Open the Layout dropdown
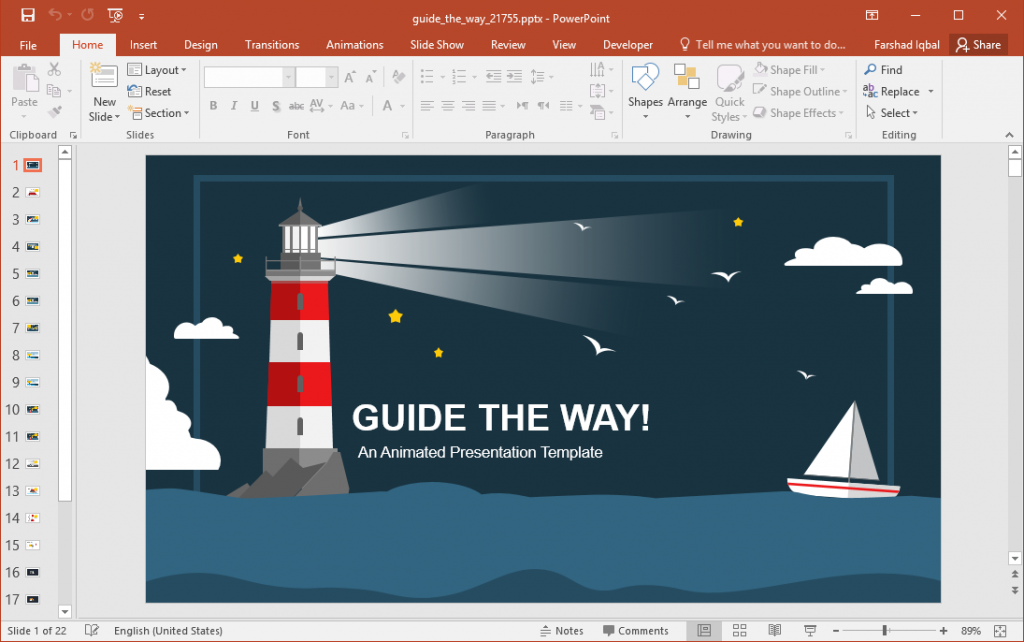This screenshot has height=642, width=1024. point(160,69)
